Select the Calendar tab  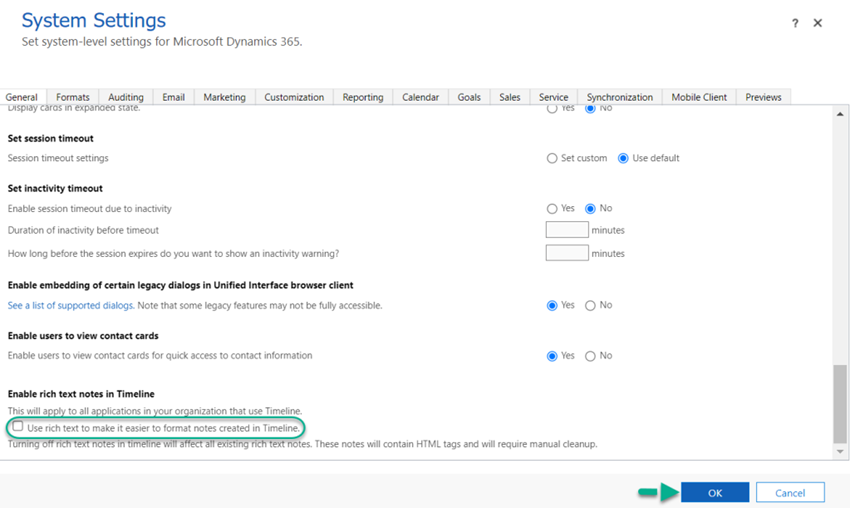(420, 97)
